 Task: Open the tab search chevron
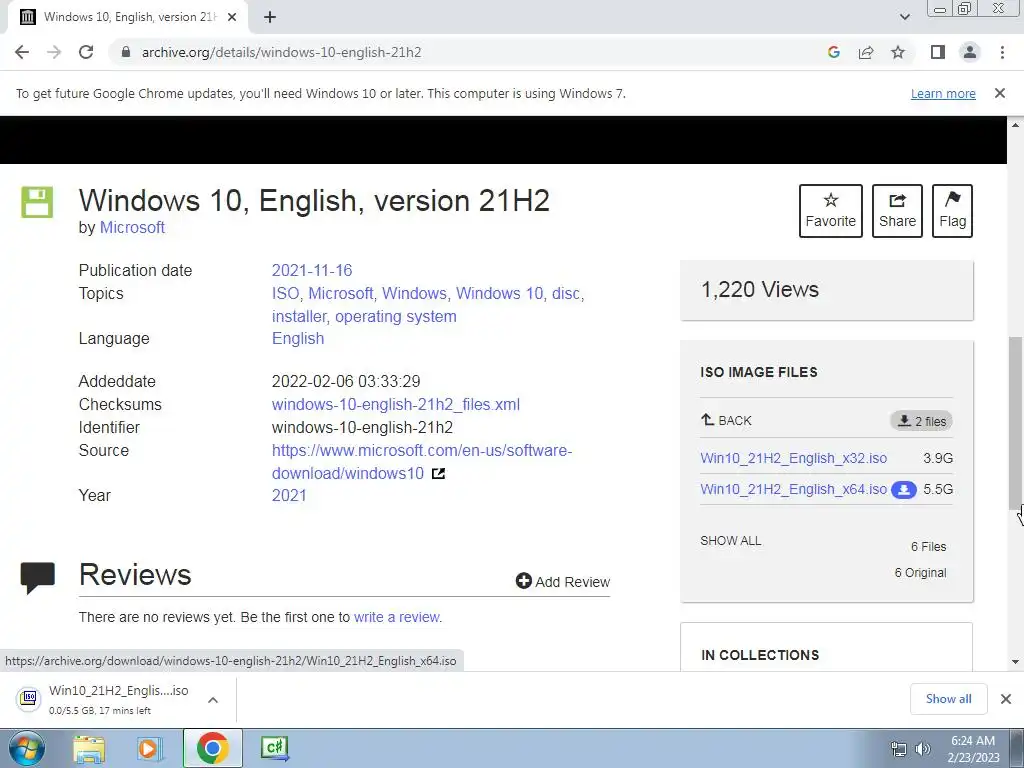pyautogui.click(x=904, y=17)
